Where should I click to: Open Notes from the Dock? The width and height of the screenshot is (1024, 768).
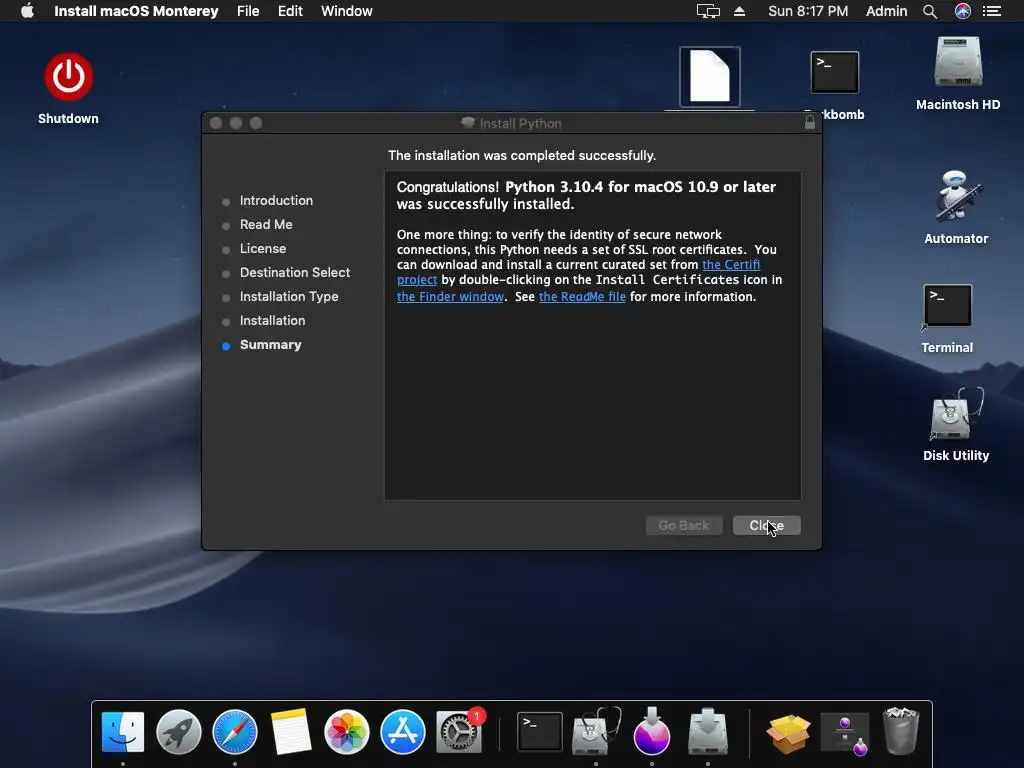pos(291,732)
